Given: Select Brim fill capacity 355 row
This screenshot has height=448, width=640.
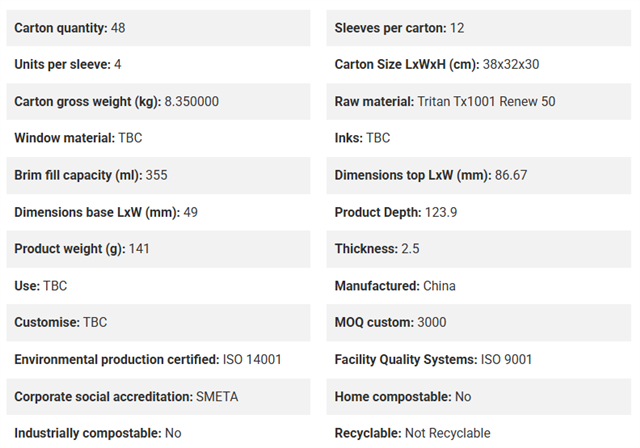Looking at the screenshot, I should [158, 175].
